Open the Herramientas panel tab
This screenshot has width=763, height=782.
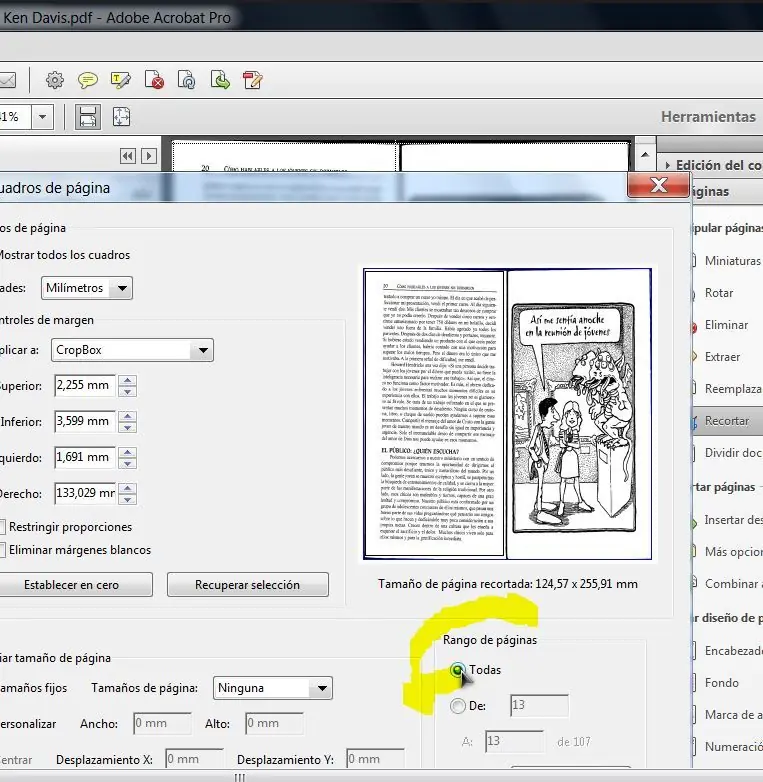coord(708,117)
